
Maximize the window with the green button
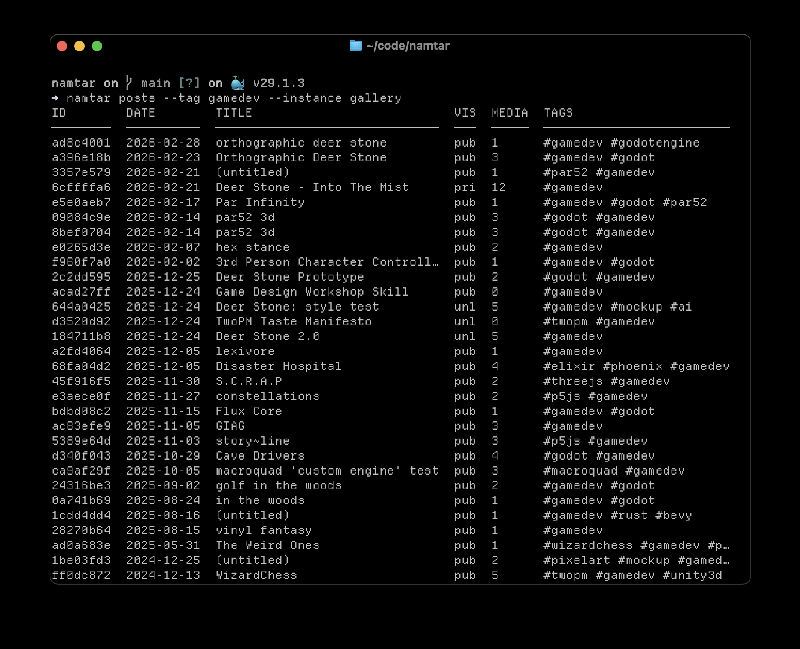[97, 45]
